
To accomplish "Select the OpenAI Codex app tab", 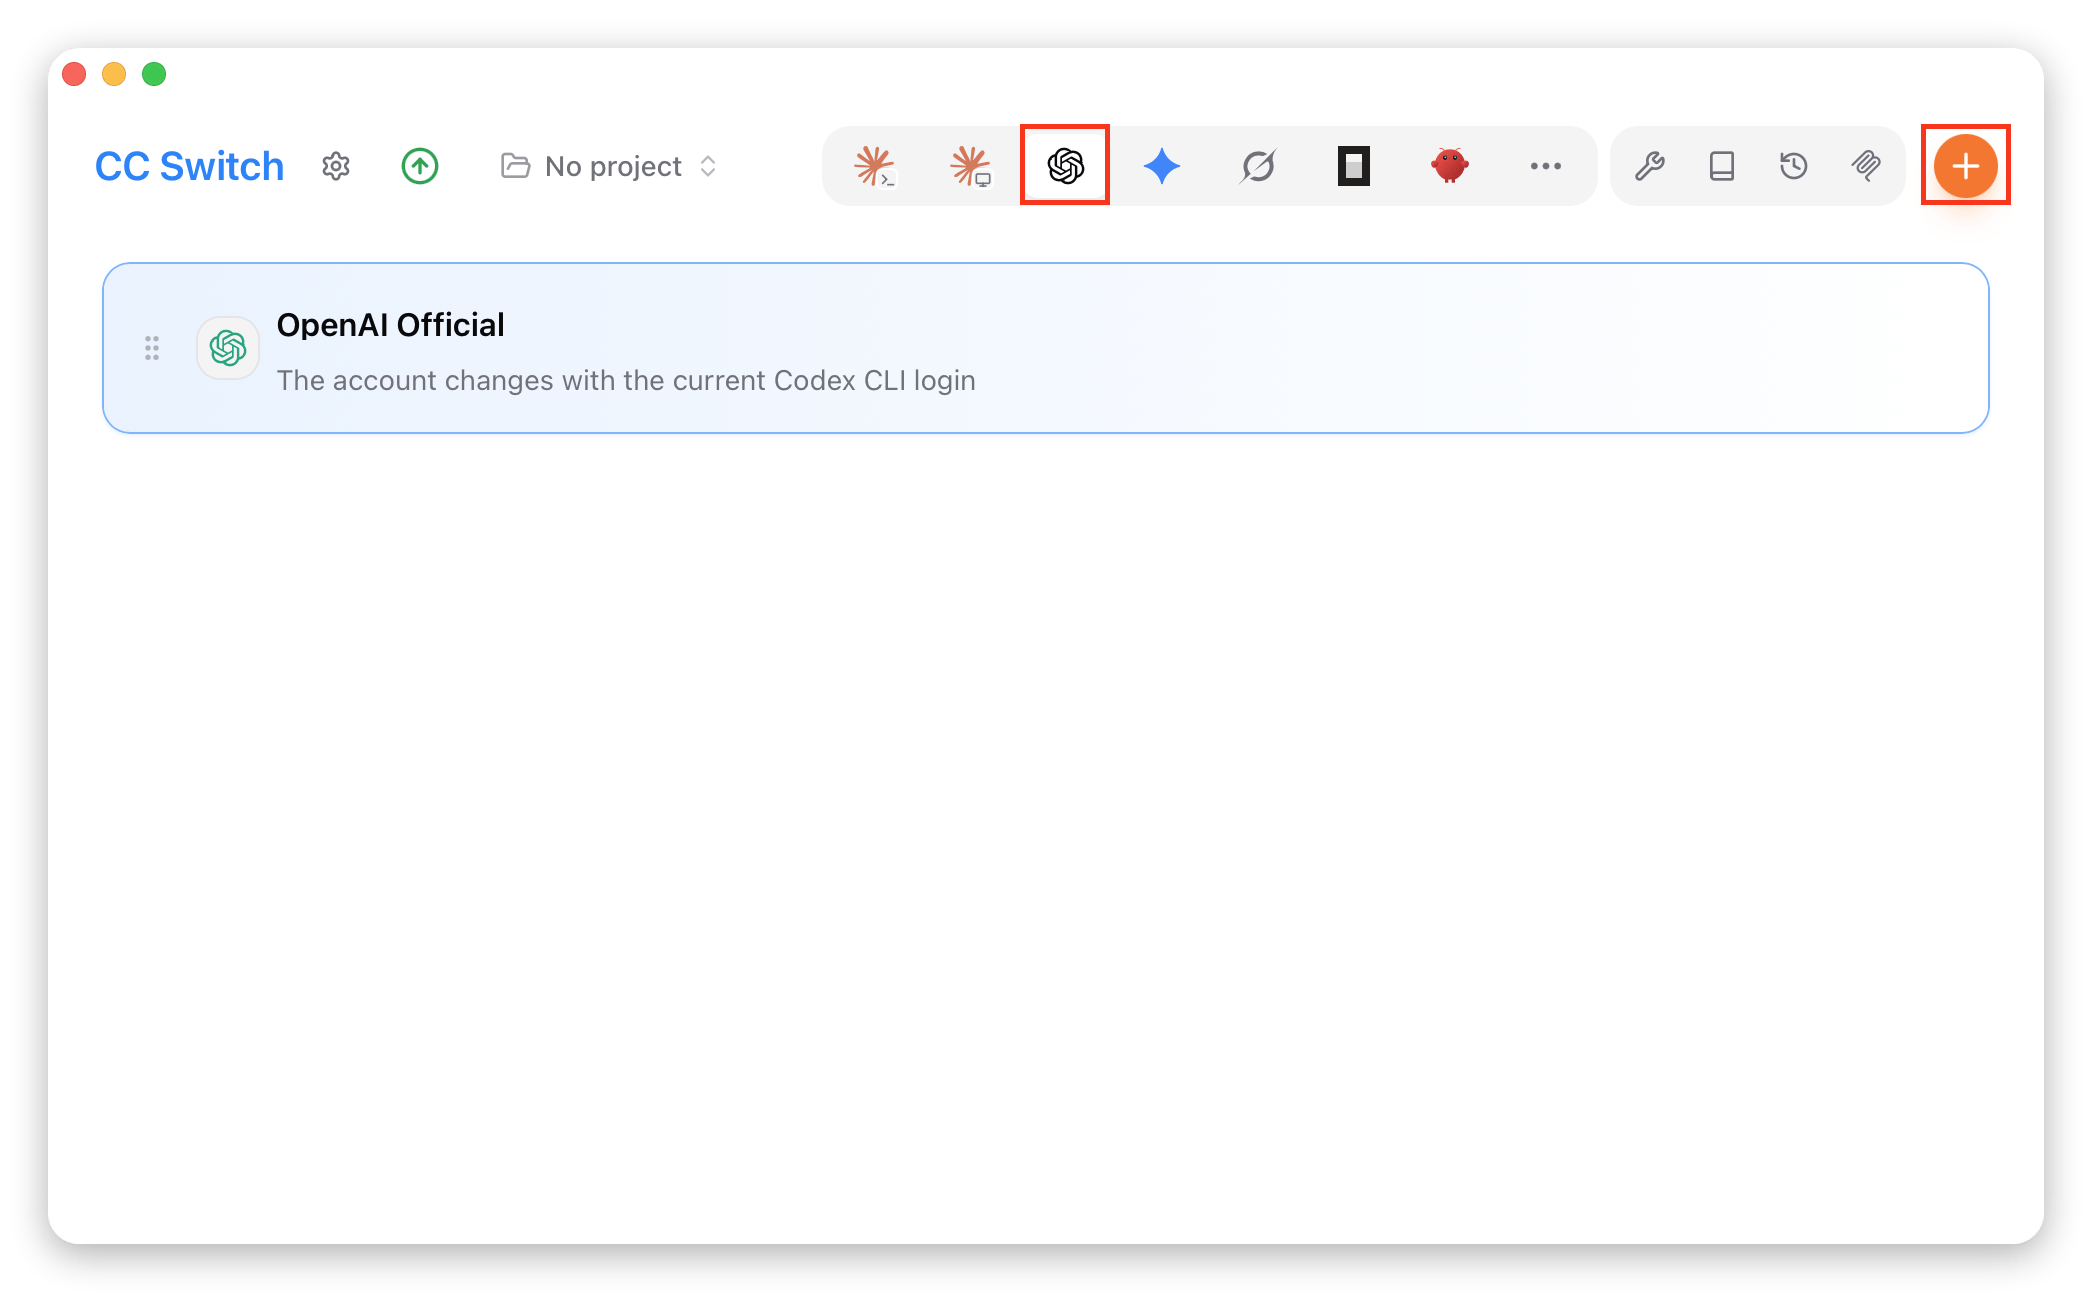I will (x=1066, y=166).
